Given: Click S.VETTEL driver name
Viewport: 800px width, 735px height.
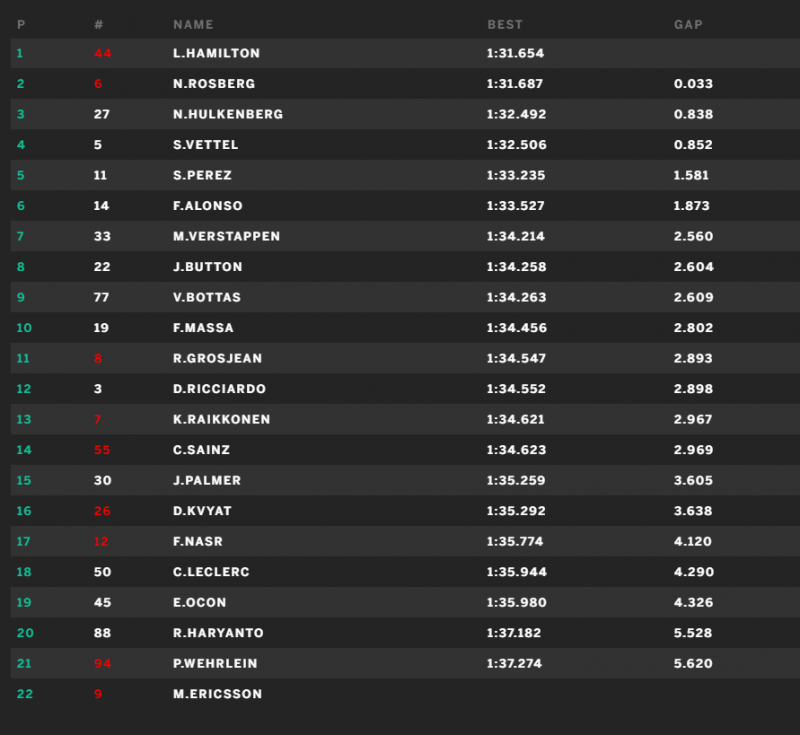Looking at the screenshot, I should click(x=205, y=145).
